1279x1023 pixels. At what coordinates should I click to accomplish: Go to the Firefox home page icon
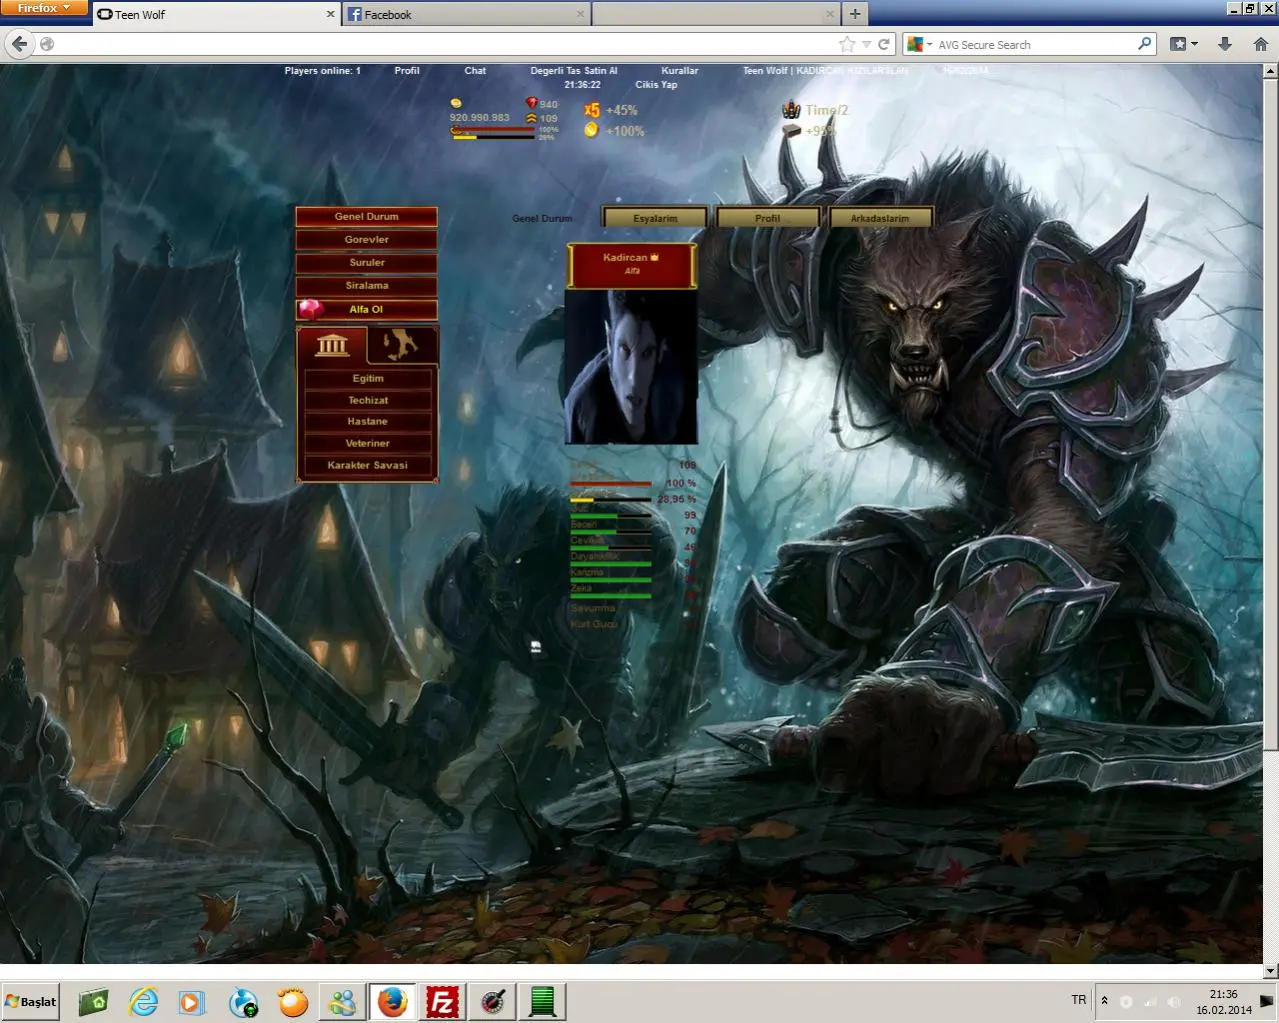(1261, 44)
